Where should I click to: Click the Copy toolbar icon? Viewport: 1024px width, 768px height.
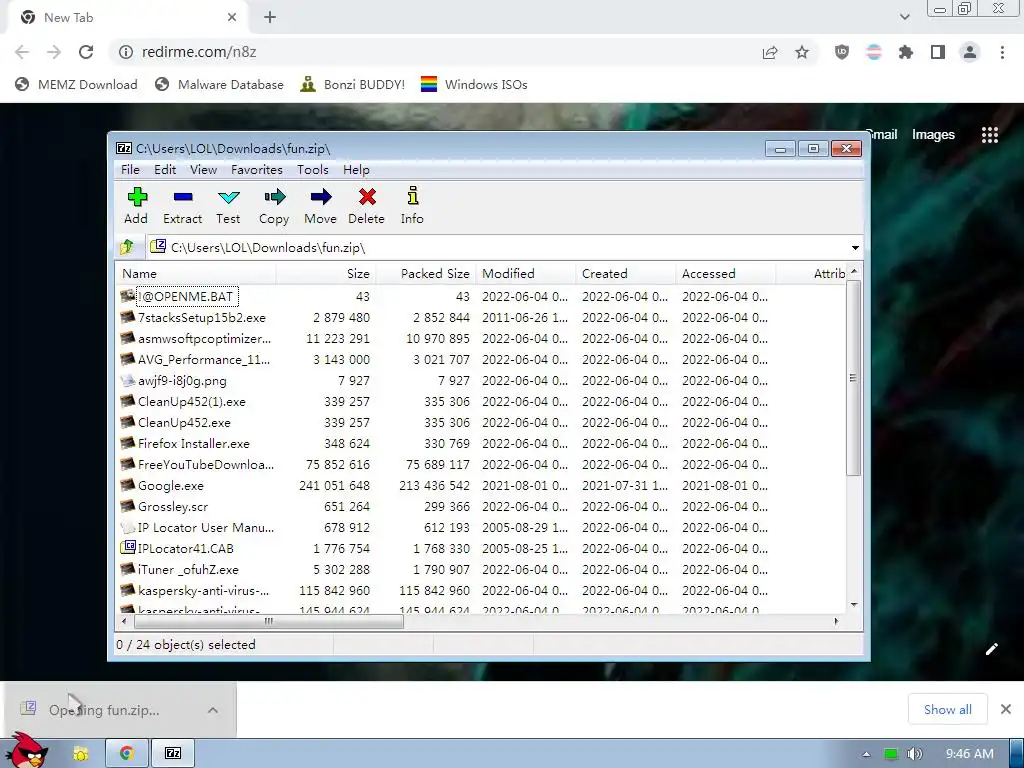pos(274,205)
